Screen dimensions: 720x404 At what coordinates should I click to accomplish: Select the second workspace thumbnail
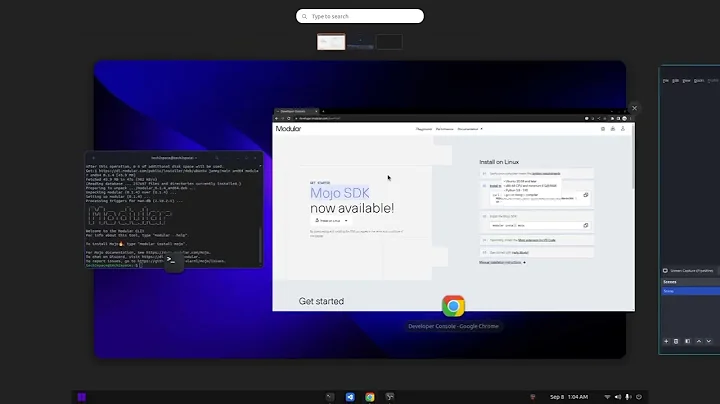(x=360, y=42)
